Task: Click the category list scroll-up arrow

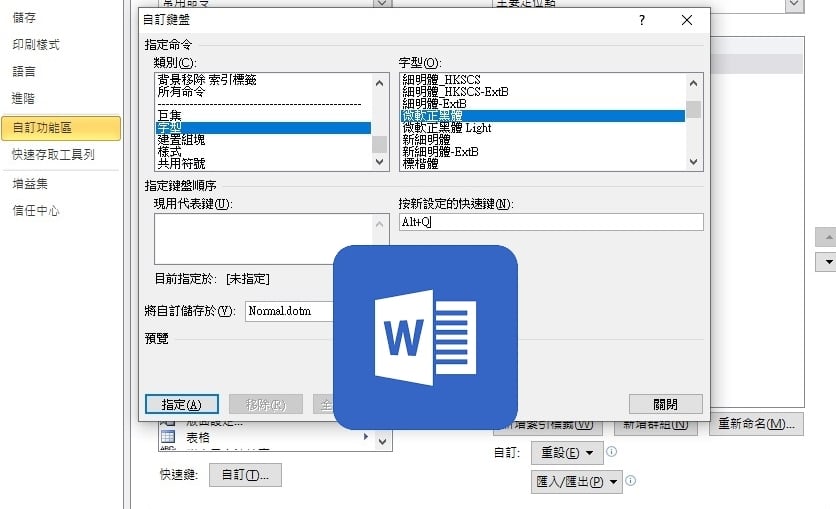Action: 380,83
